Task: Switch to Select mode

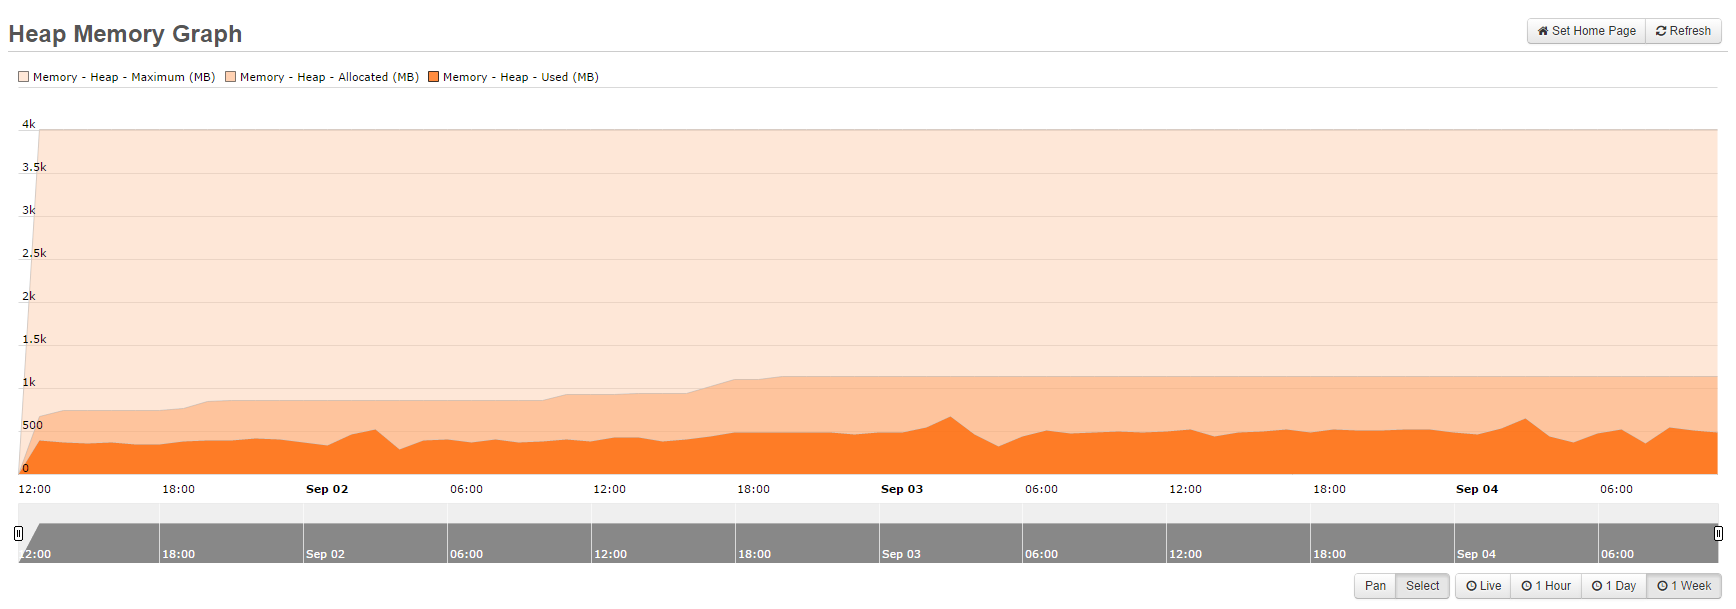Action: pyautogui.click(x=1422, y=586)
